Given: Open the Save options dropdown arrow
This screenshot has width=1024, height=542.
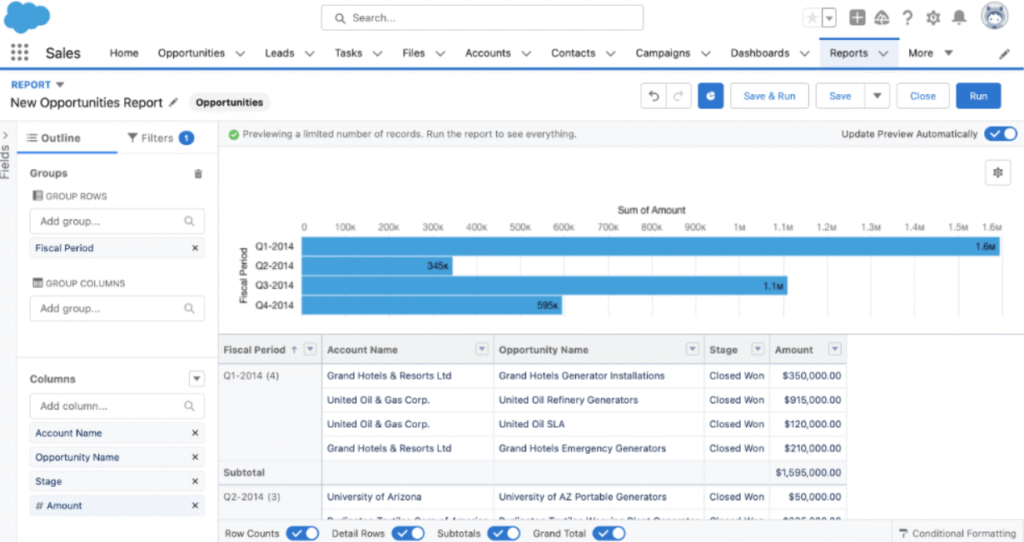Looking at the screenshot, I should coord(877,96).
